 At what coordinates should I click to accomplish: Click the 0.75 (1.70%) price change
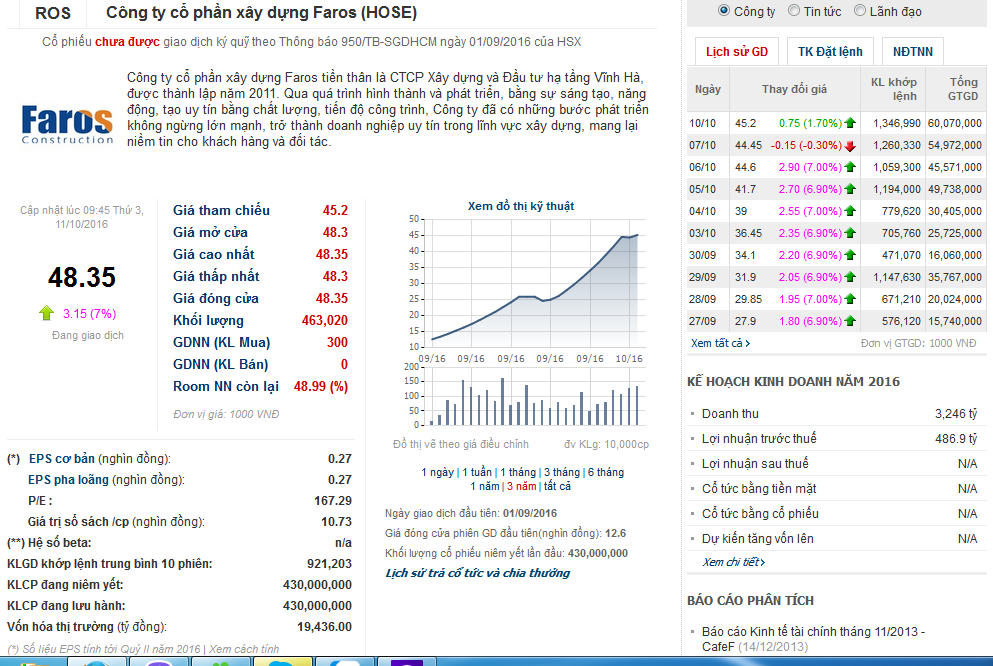point(810,123)
